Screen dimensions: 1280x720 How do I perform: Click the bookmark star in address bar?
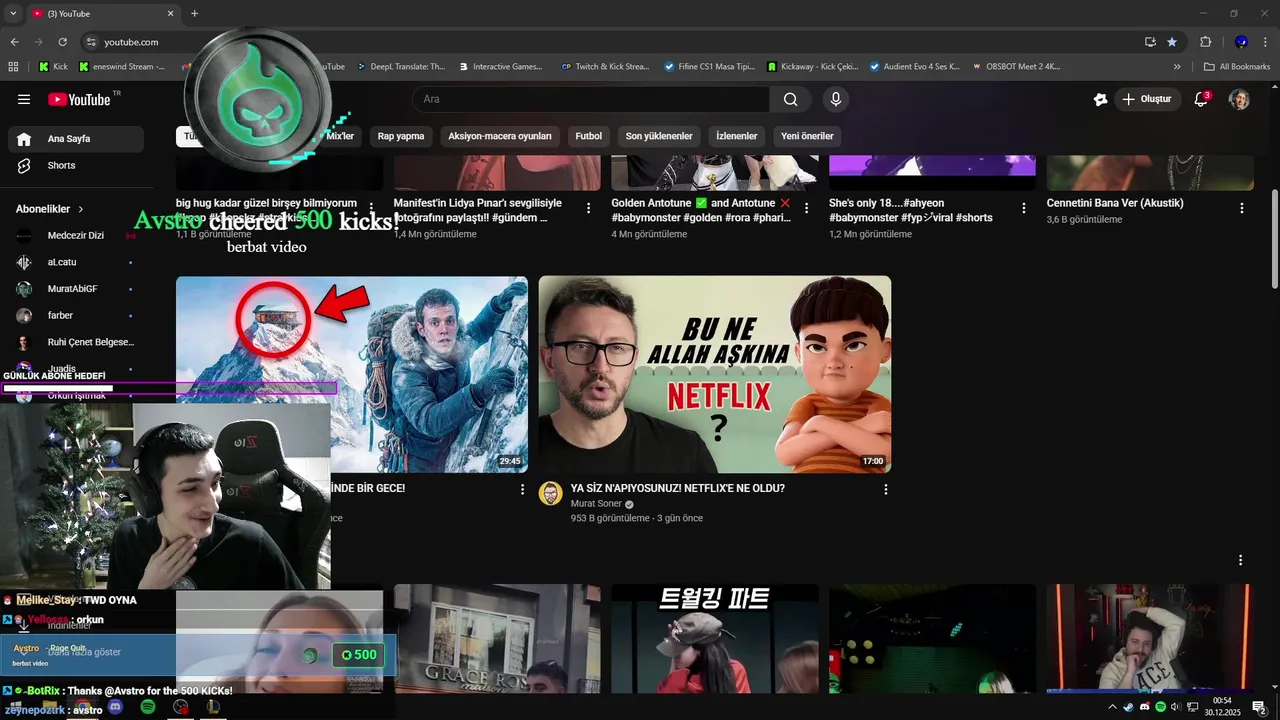[1171, 42]
